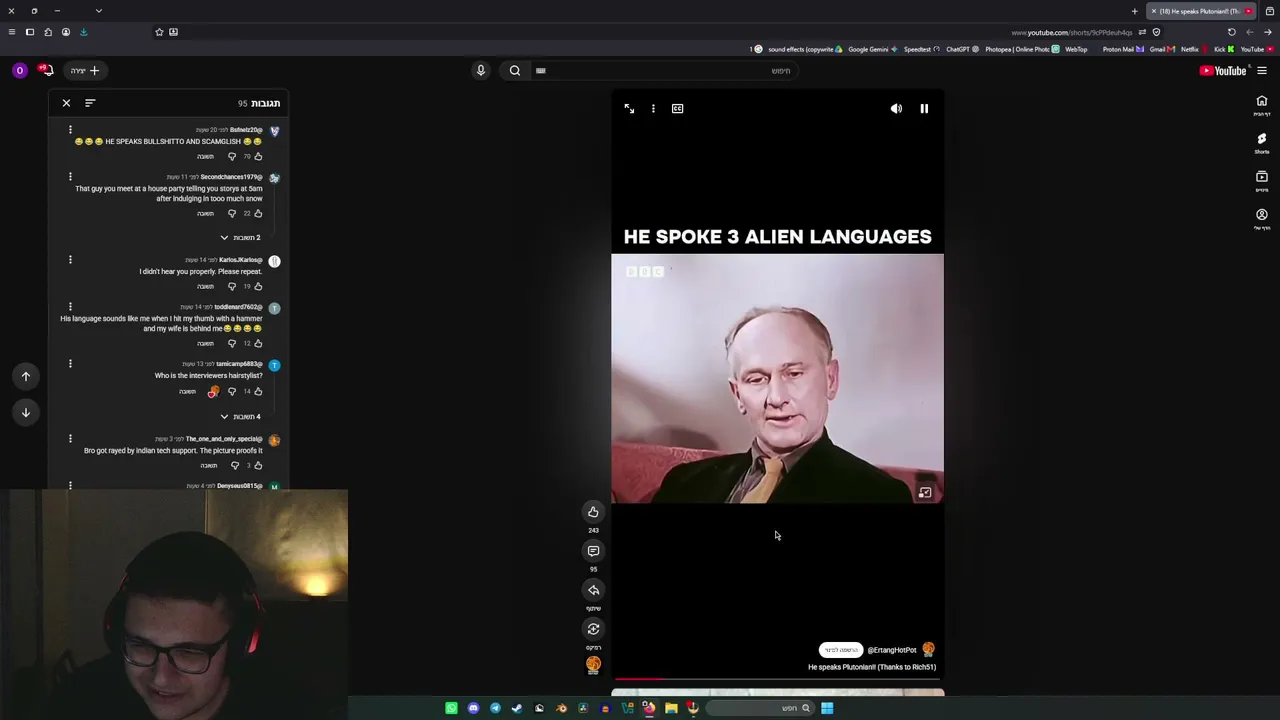Viewport: 1280px width, 720px height.
Task: Open Subscriptions in the YouTube sidebar
Action: [1262, 181]
